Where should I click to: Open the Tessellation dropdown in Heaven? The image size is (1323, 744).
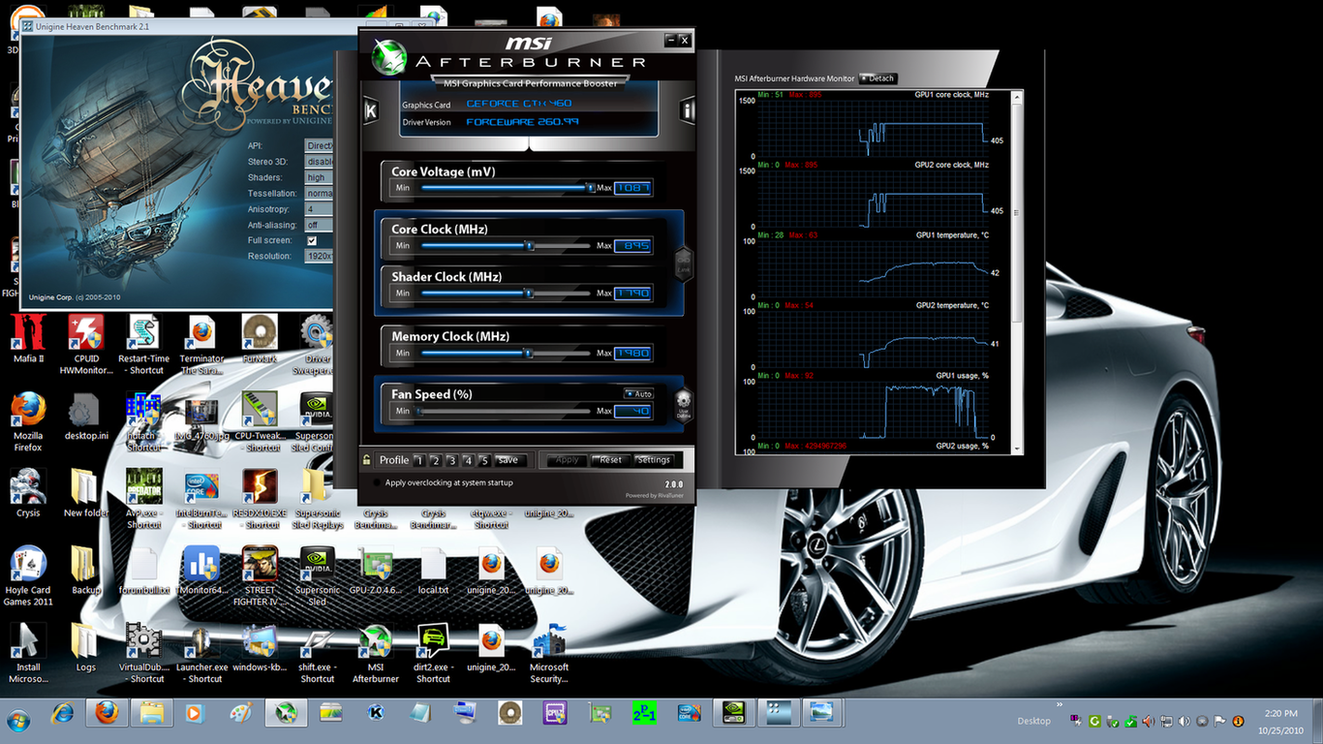point(319,193)
